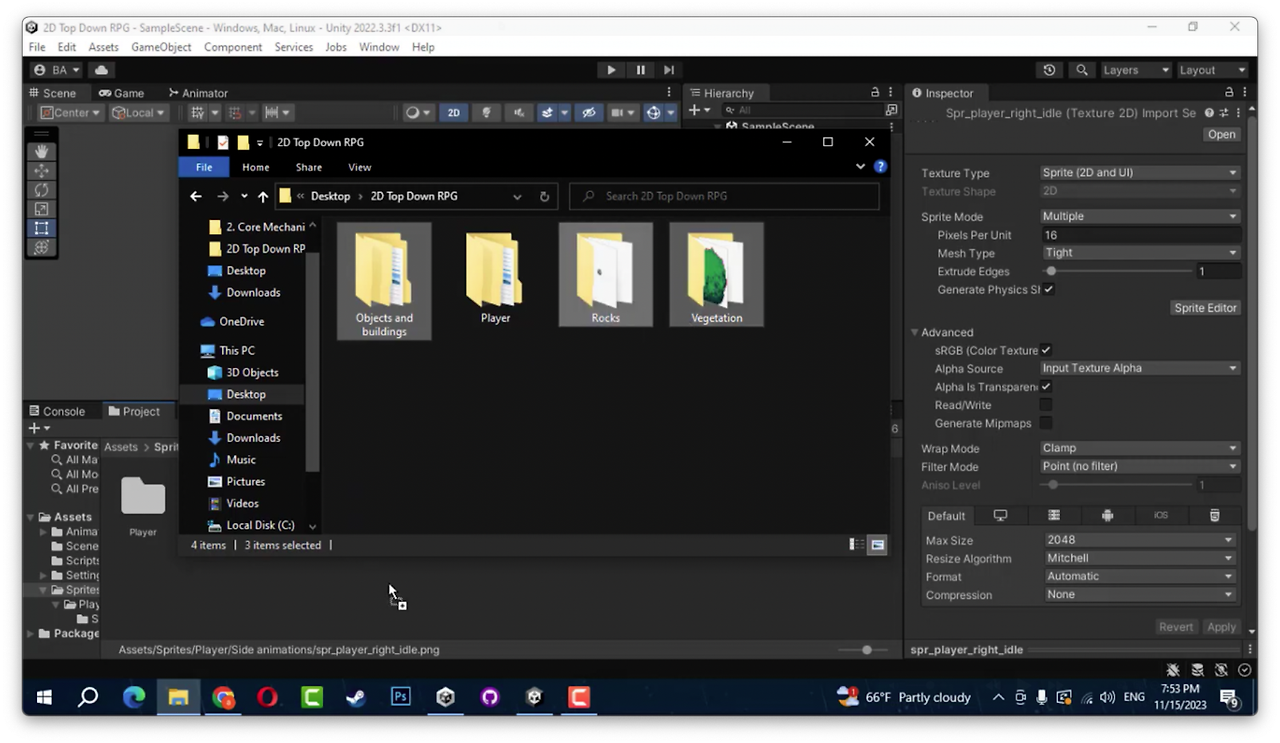Image resolution: width=1280 pixels, height=743 pixels.
Task: Select the Rotate tool in Scene toolbar
Action: [x=41, y=190]
